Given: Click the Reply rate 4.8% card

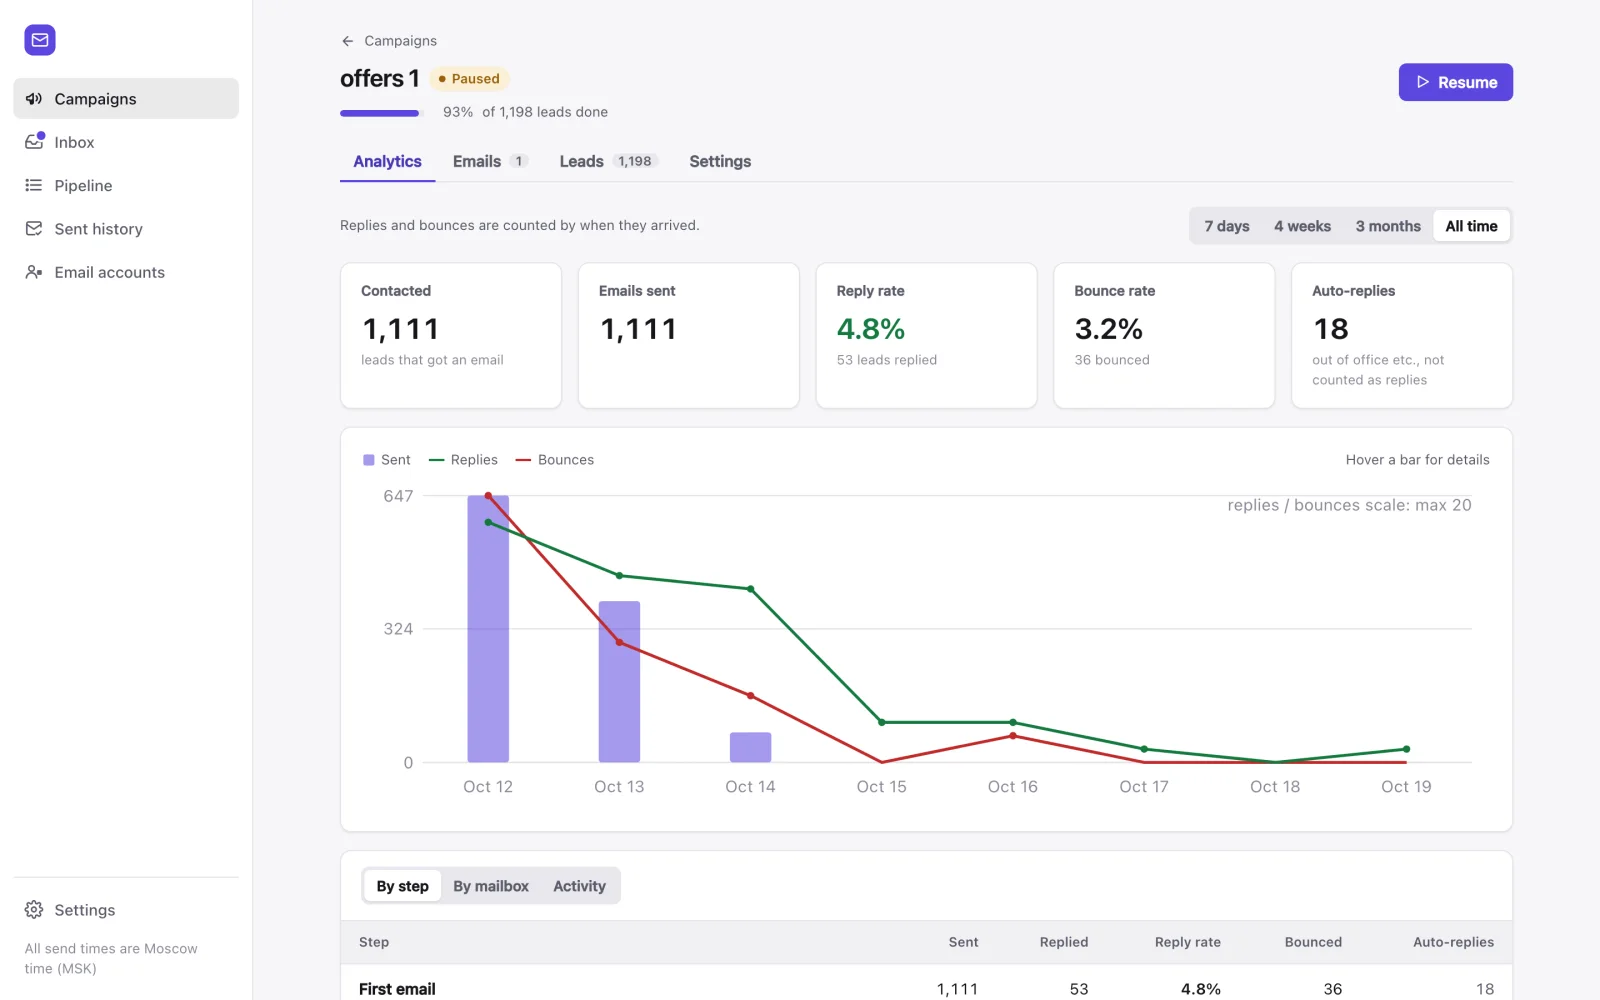Looking at the screenshot, I should (x=926, y=335).
